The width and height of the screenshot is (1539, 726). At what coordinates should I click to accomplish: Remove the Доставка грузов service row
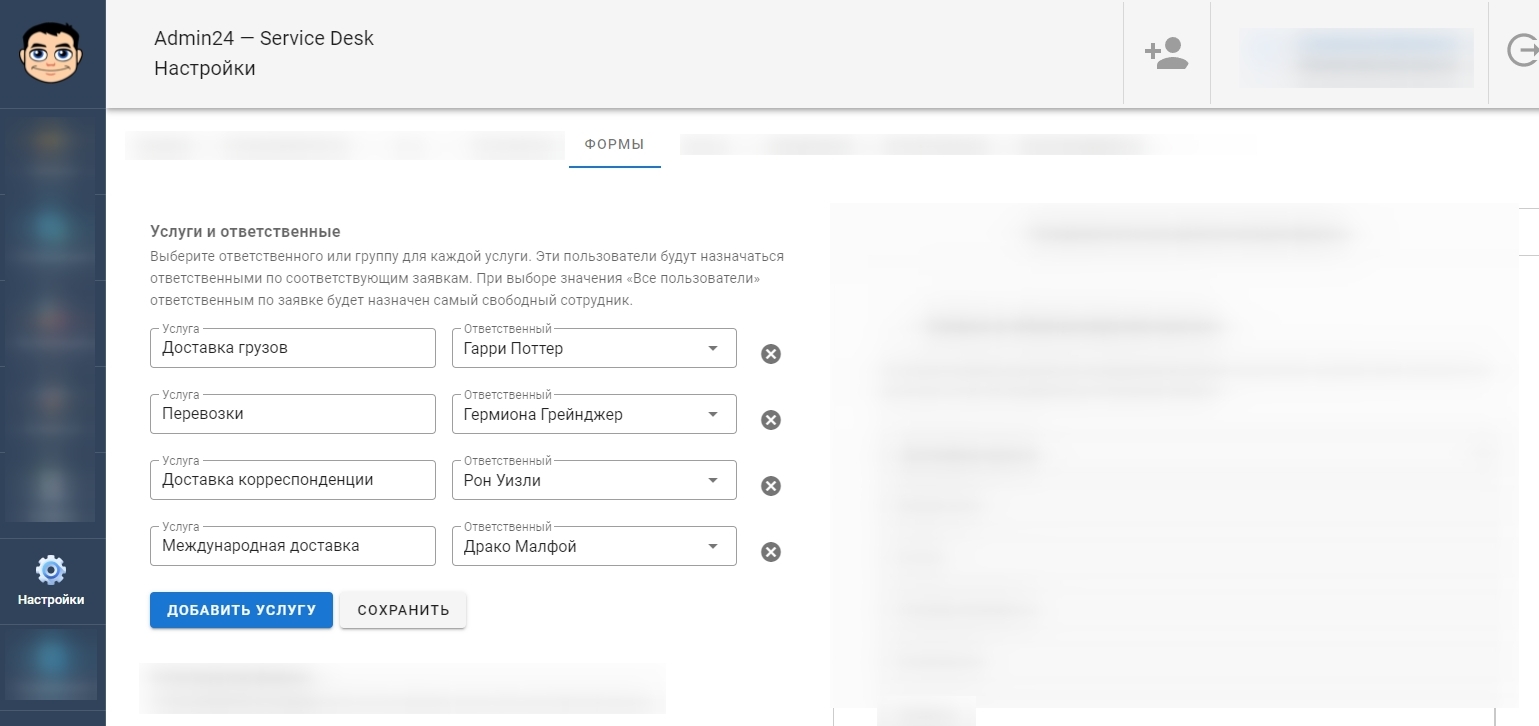coord(771,353)
